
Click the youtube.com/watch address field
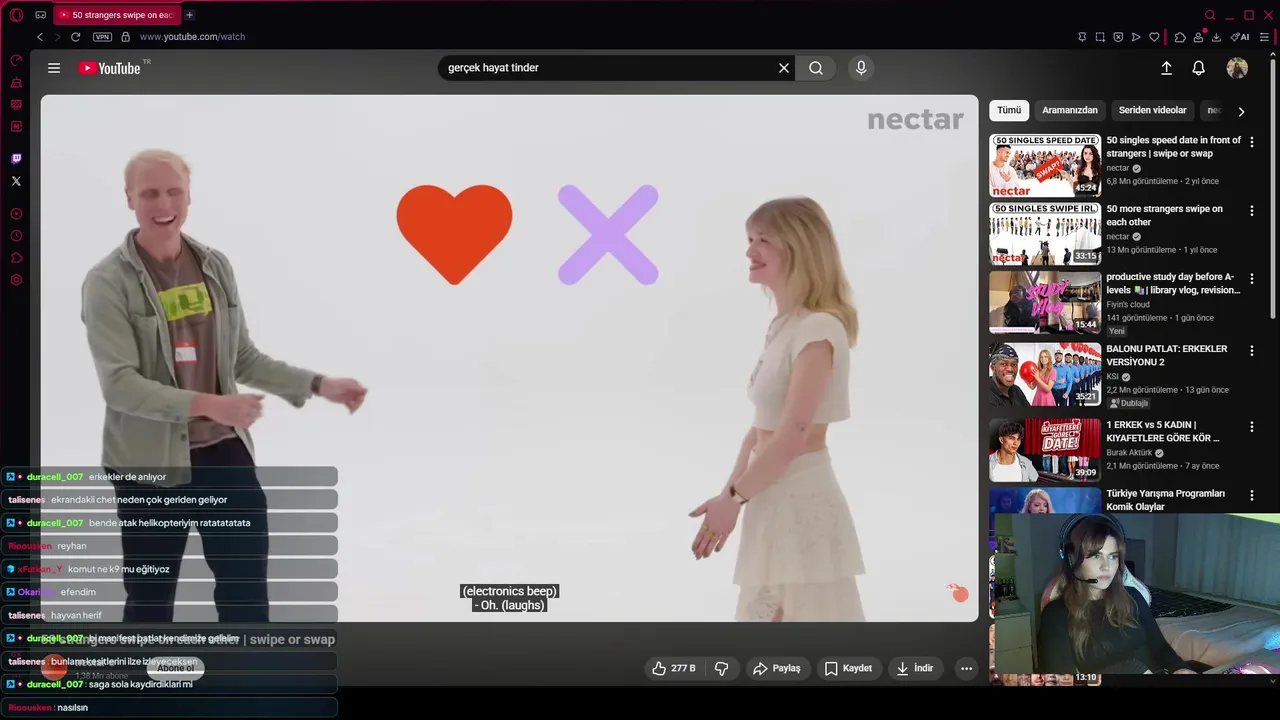tap(192, 37)
